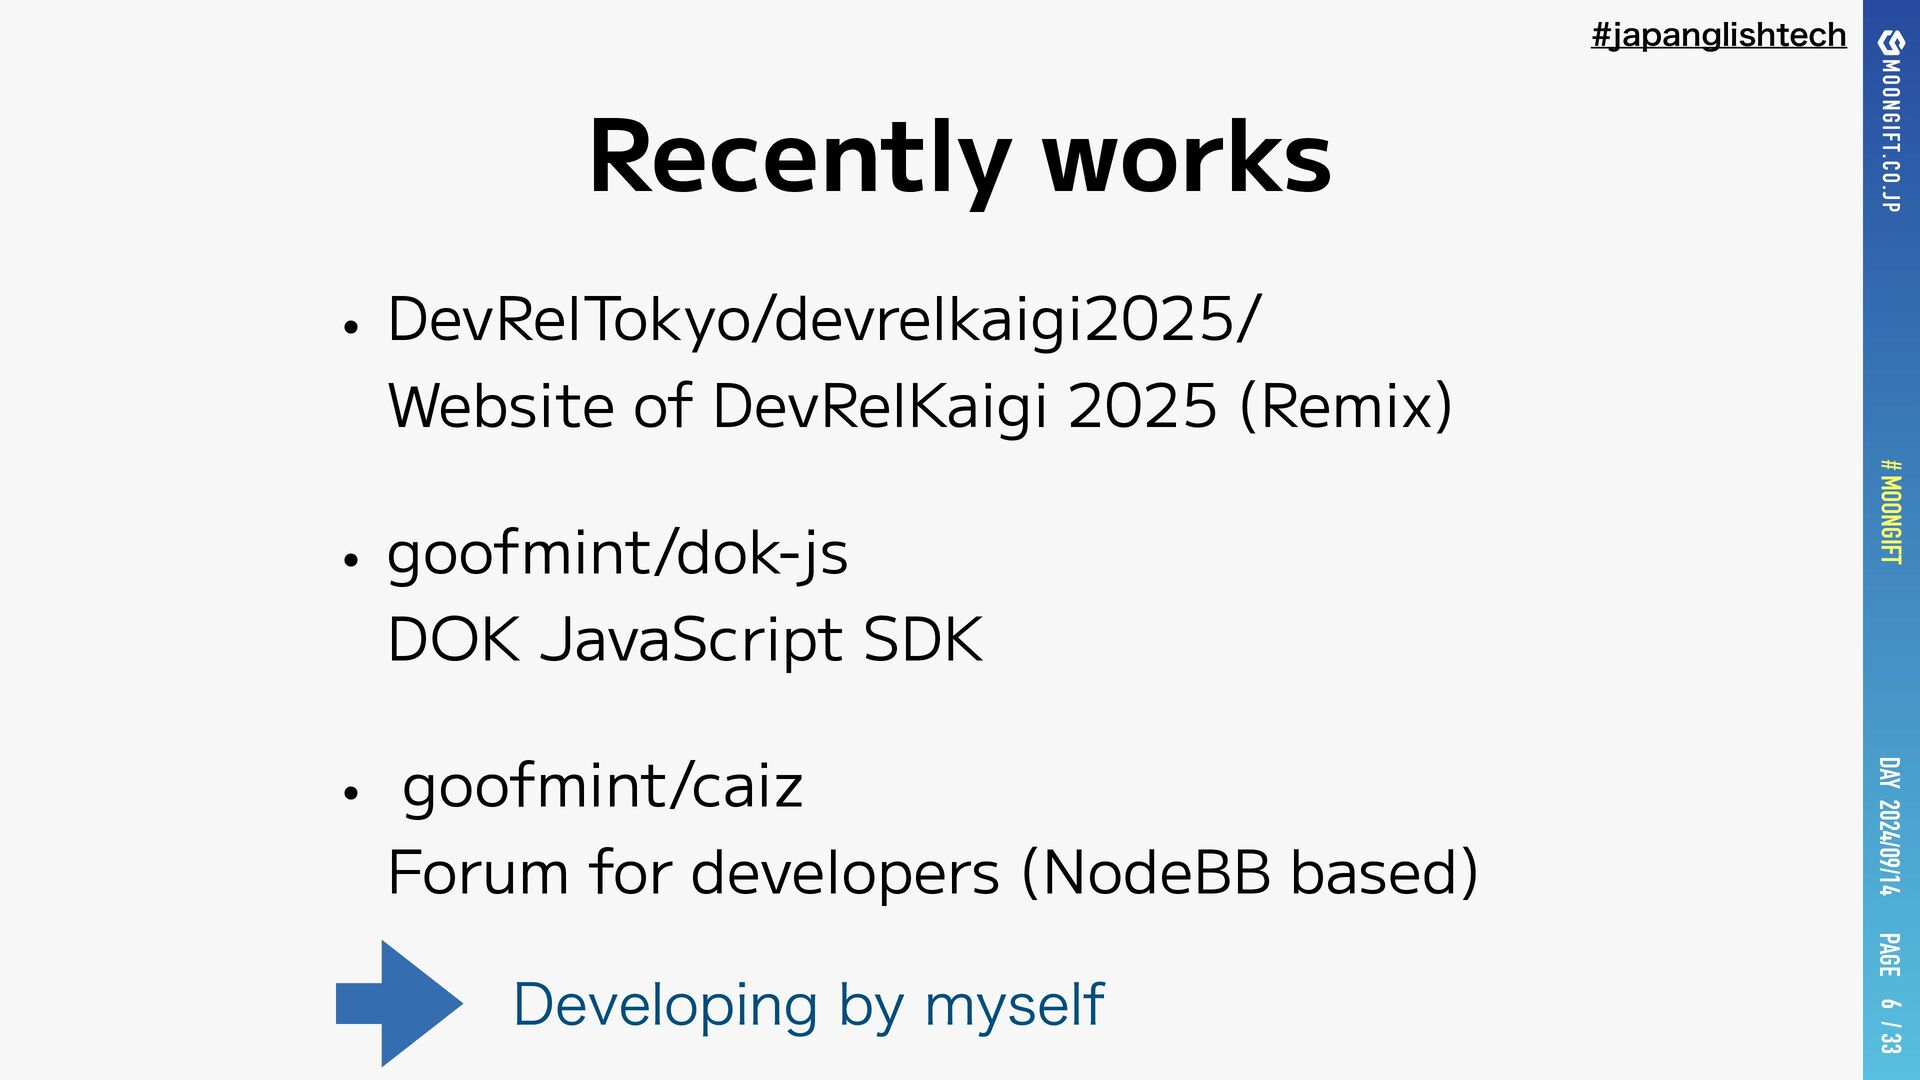Click the bullet dot beside goofmint/caiz
The image size is (1920, 1080).
[x=350, y=794]
